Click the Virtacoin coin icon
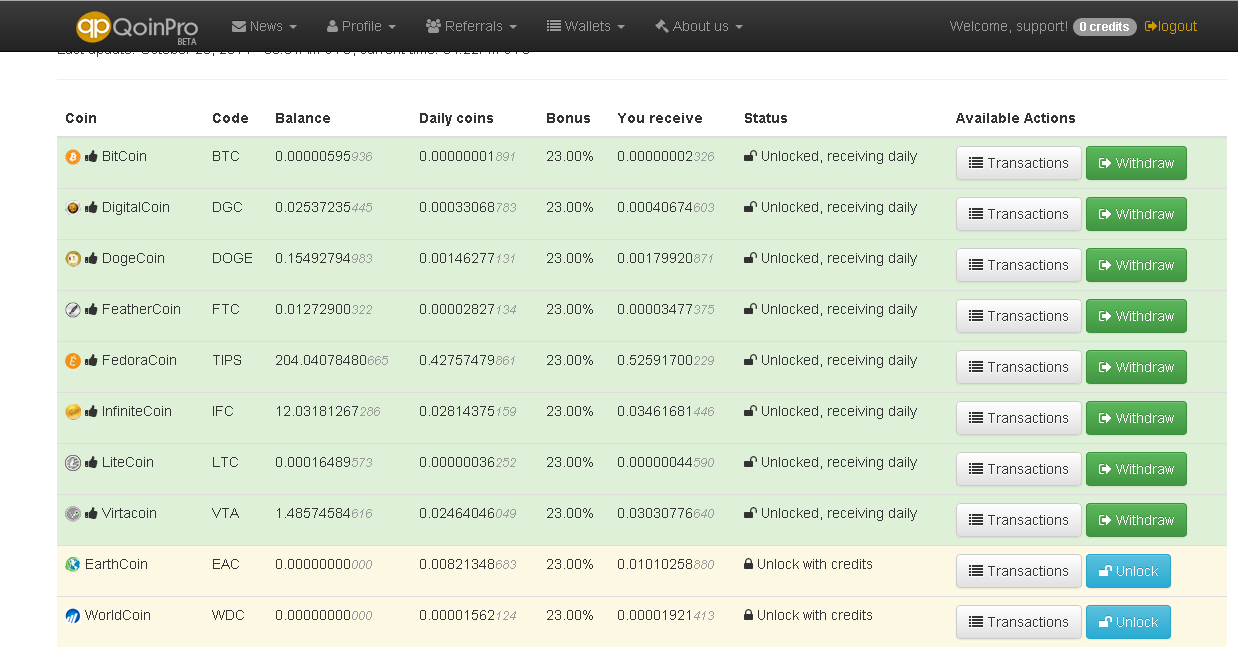Viewport: 1238px width, 660px height. click(72, 514)
